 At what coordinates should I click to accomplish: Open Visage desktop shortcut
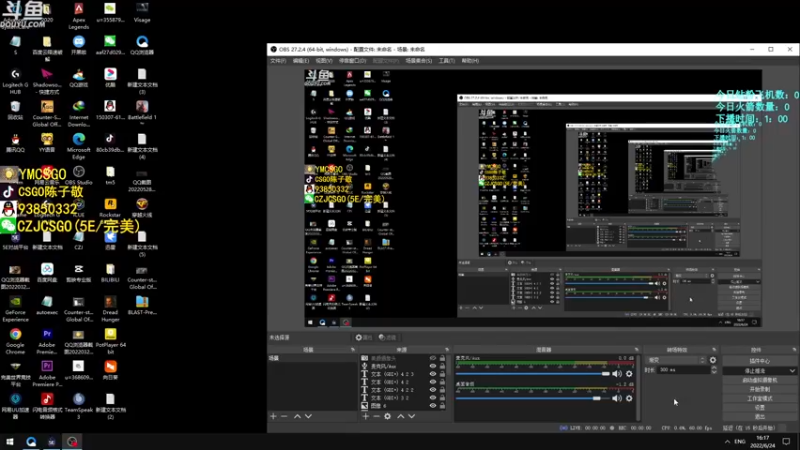pos(142,13)
